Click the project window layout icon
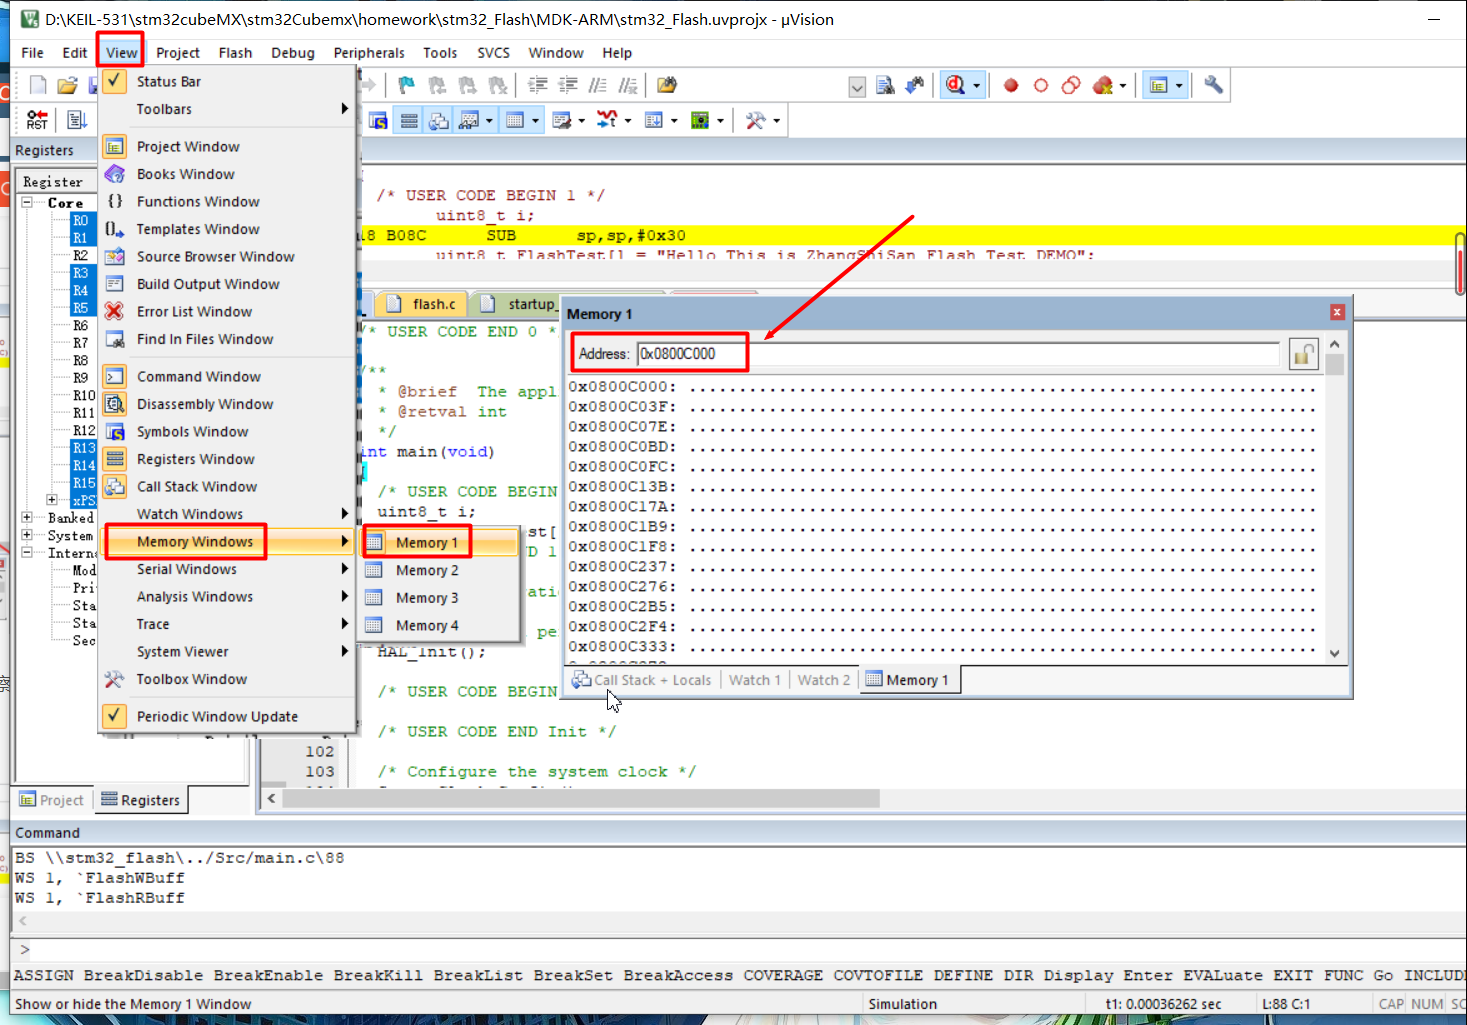Image resolution: width=1467 pixels, height=1025 pixels. (1158, 85)
